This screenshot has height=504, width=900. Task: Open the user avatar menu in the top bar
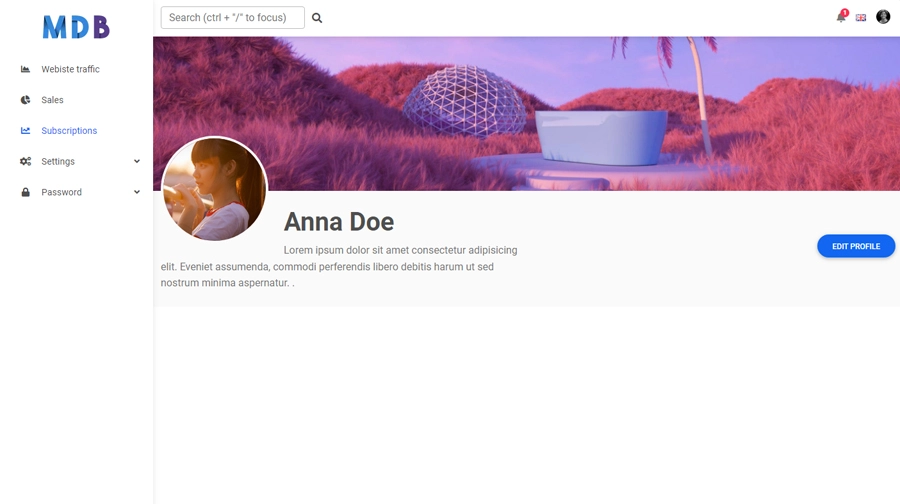(883, 17)
